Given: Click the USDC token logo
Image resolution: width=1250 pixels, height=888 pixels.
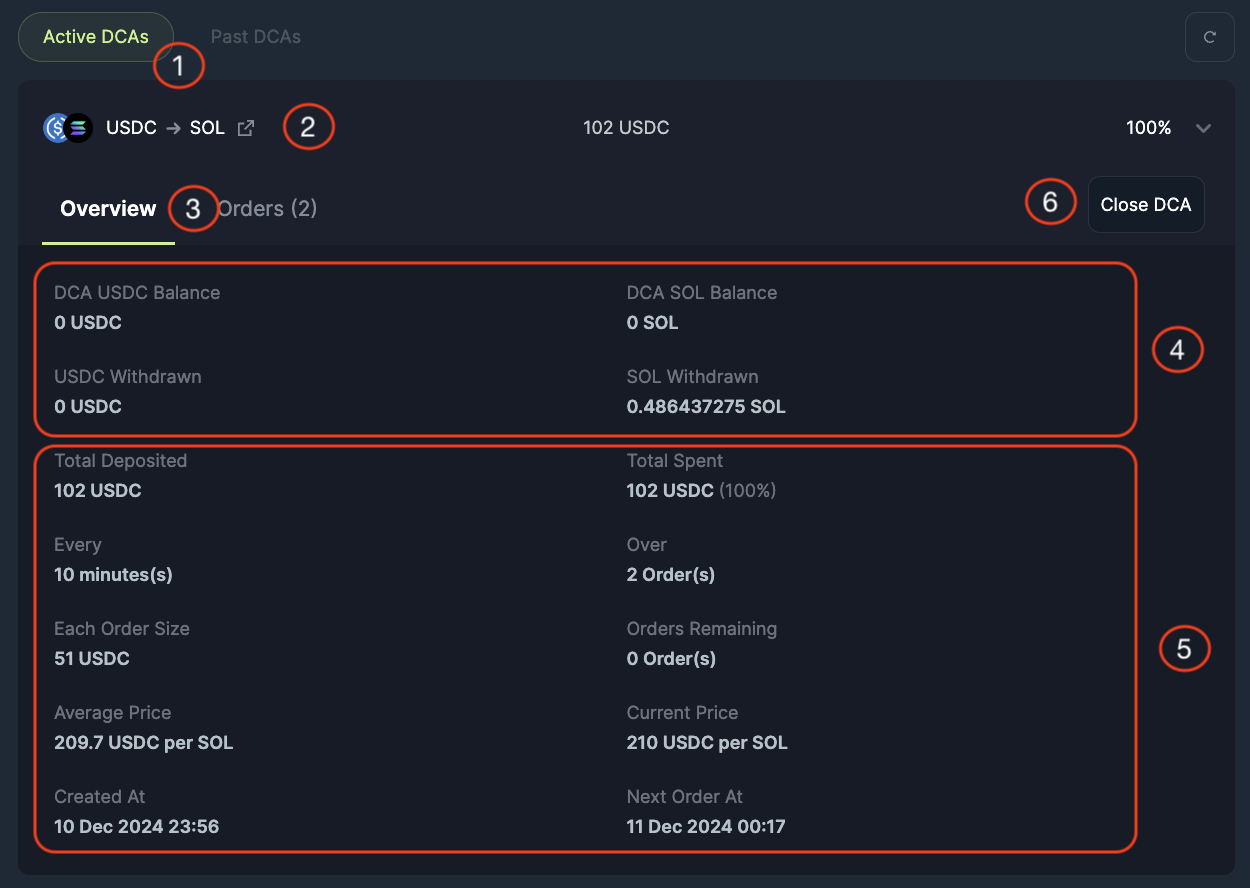Looking at the screenshot, I should coord(56,128).
